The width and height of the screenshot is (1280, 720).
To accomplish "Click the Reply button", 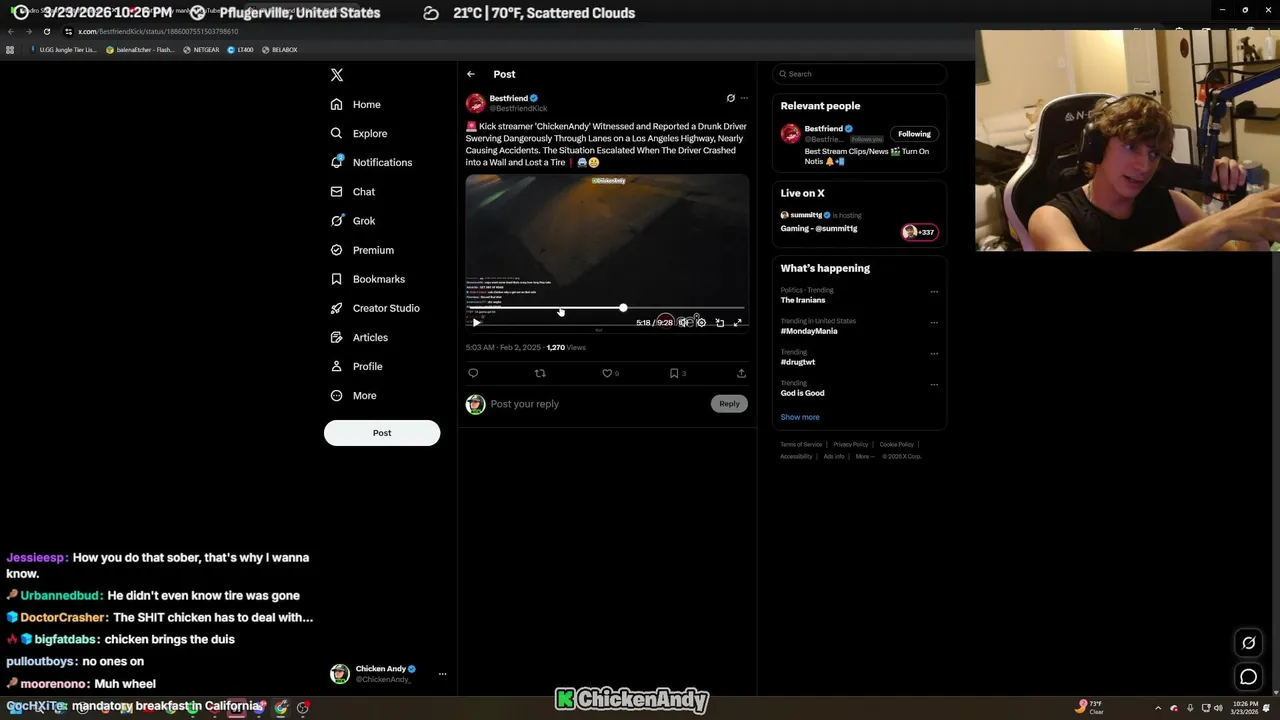I will pyautogui.click(x=729, y=404).
